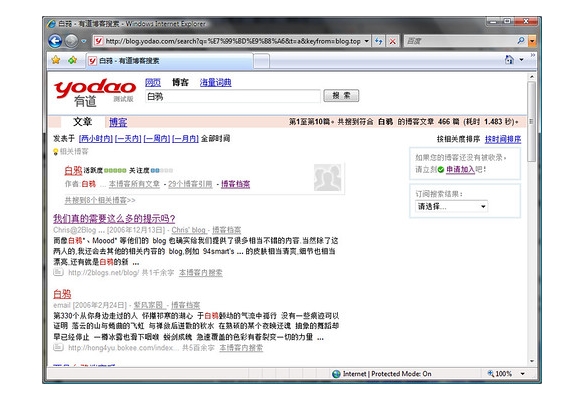
Task: Open the 海量词典 link
Action: click(215, 82)
